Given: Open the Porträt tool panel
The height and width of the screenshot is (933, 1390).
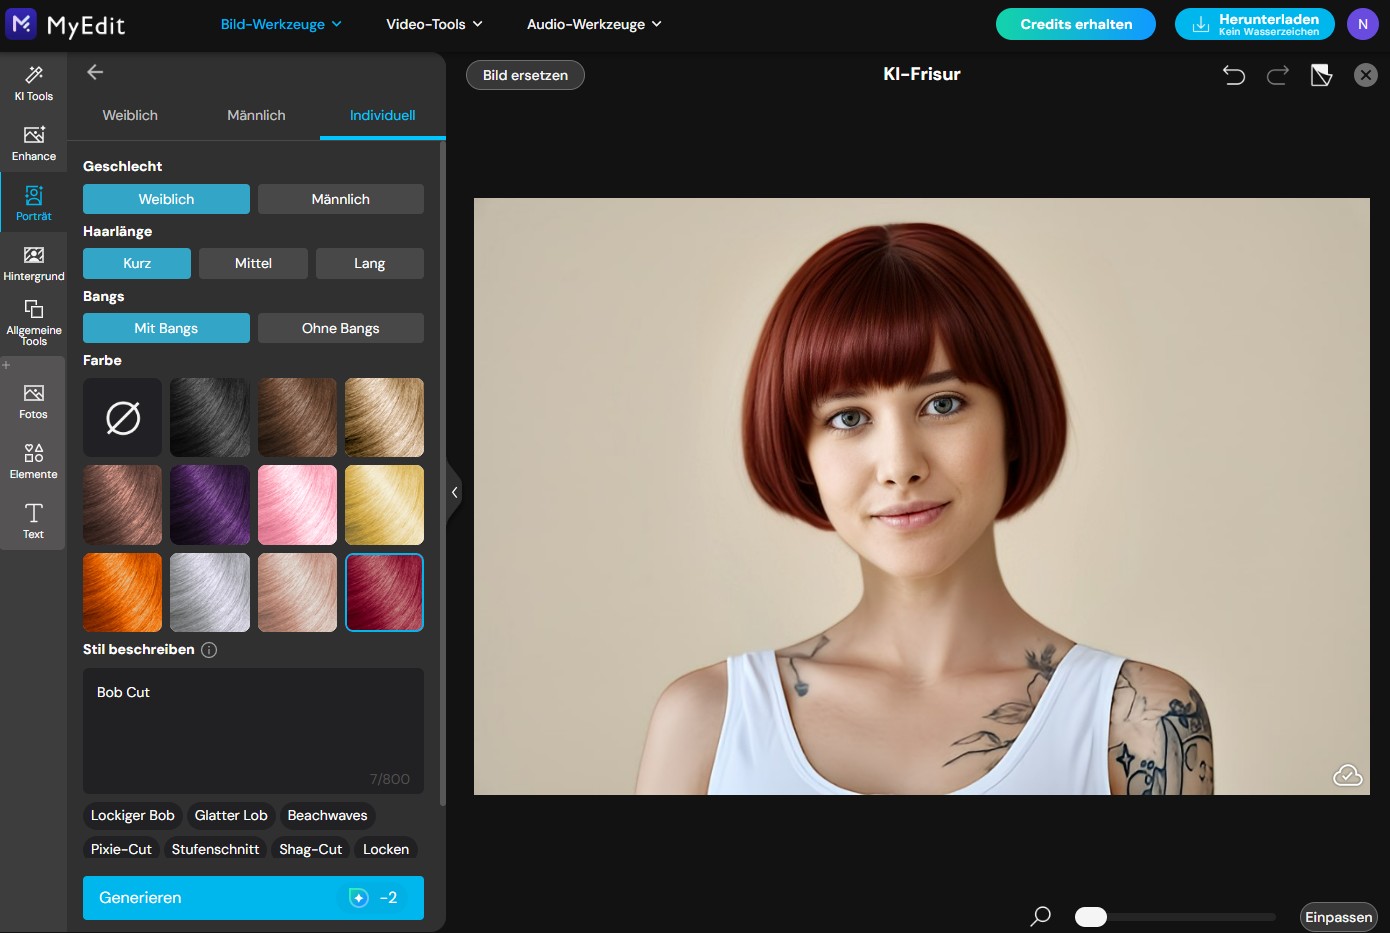Looking at the screenshot, I should point(33,202).
